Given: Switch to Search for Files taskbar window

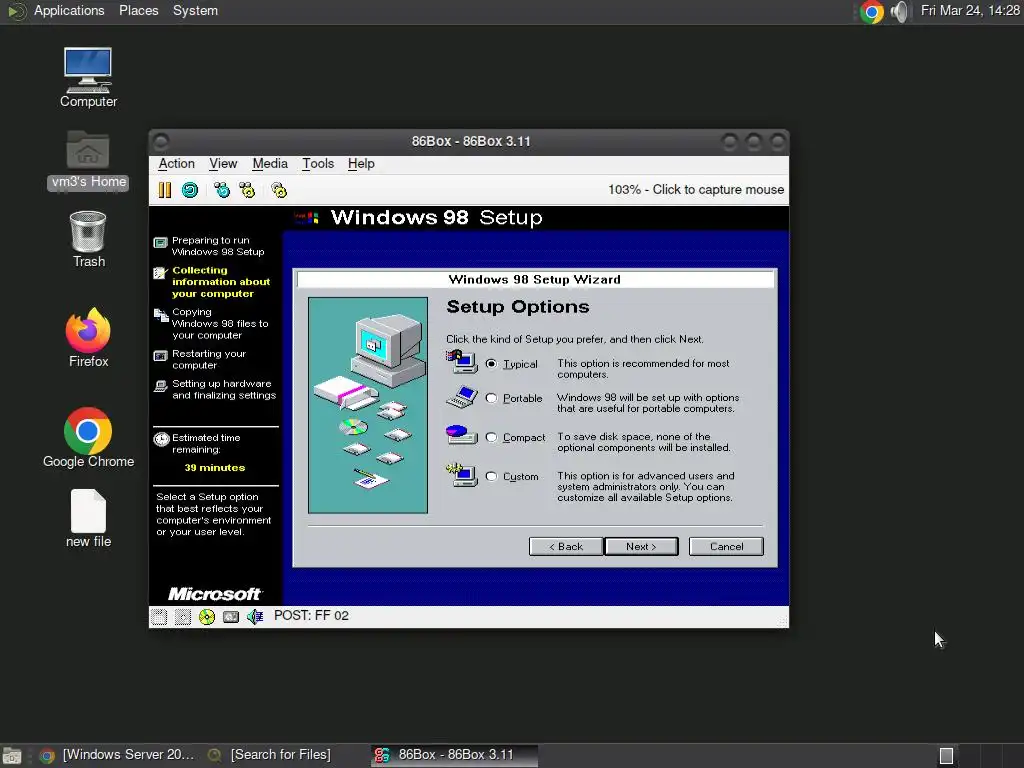Looking at the screenshot, I should [x=268, y=756].
